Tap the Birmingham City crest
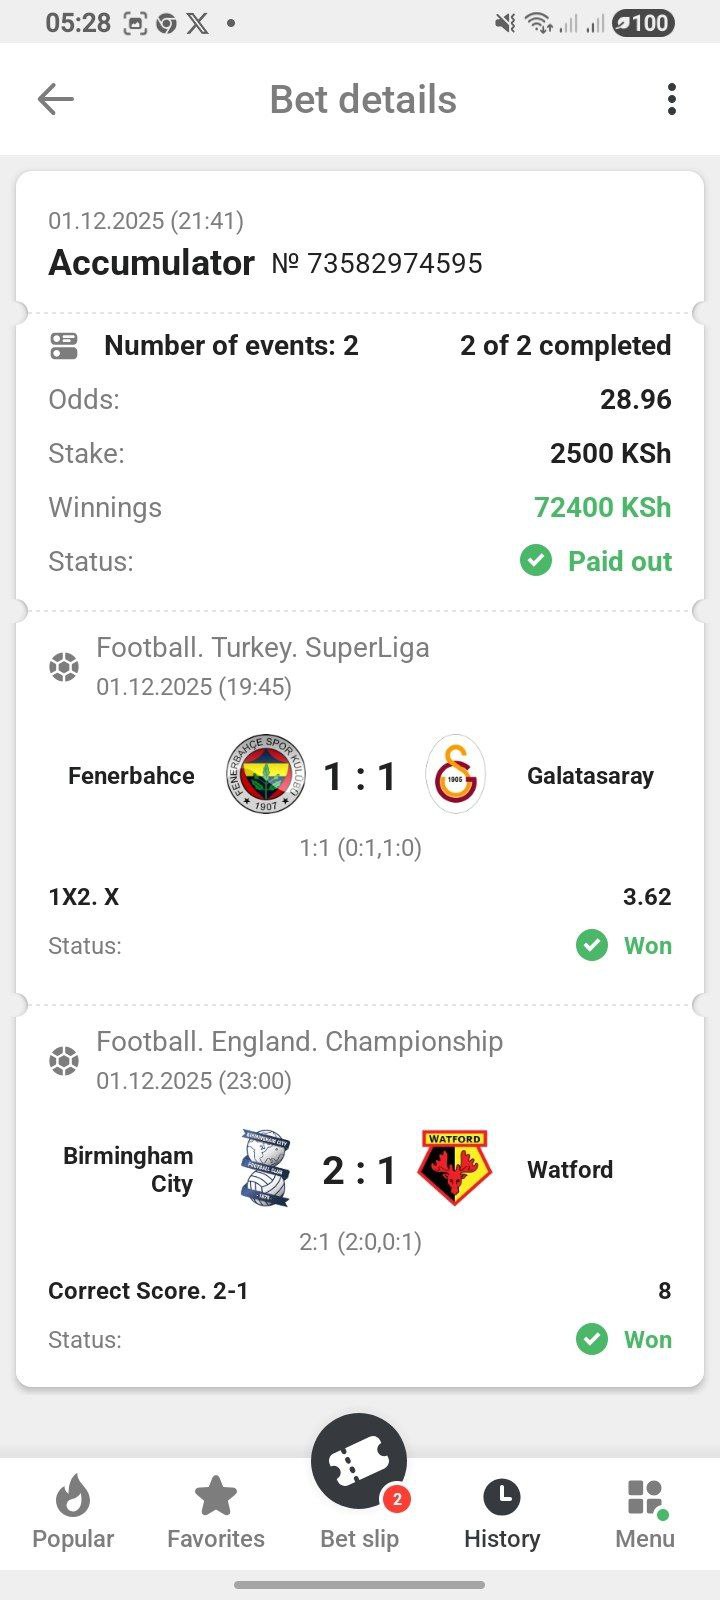Image resolution: width=720 pixels, height=1600 pixels. click(265, 1168)
